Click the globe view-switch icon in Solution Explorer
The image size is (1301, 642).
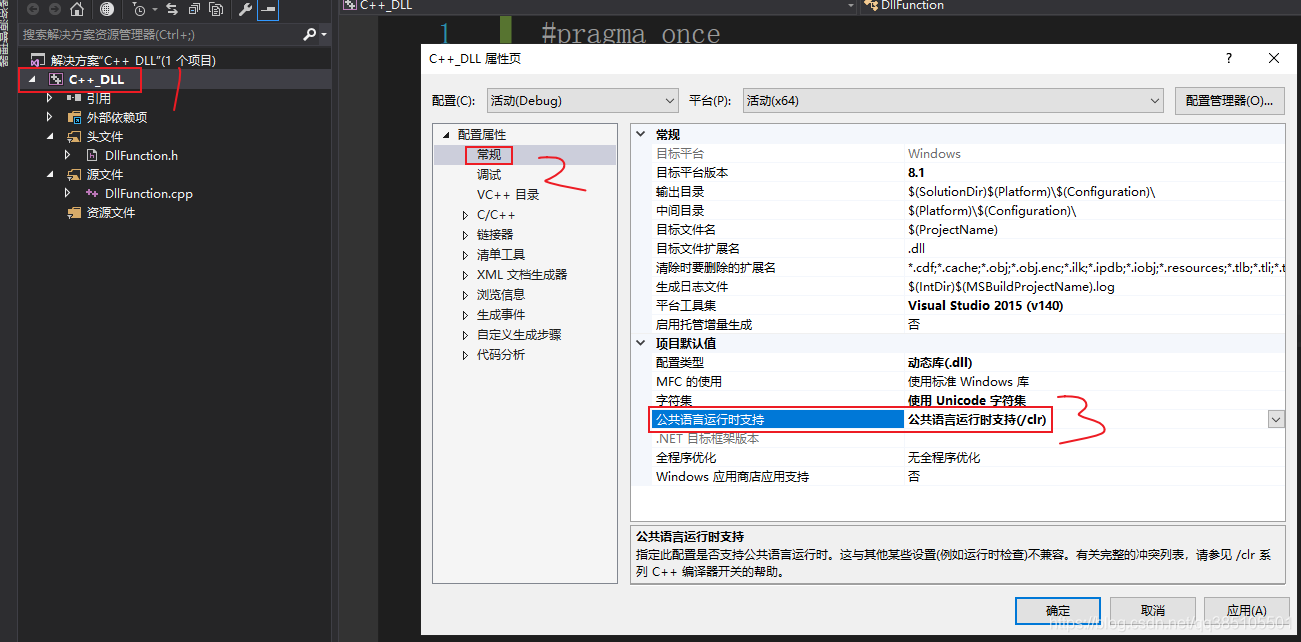(107, 9)
